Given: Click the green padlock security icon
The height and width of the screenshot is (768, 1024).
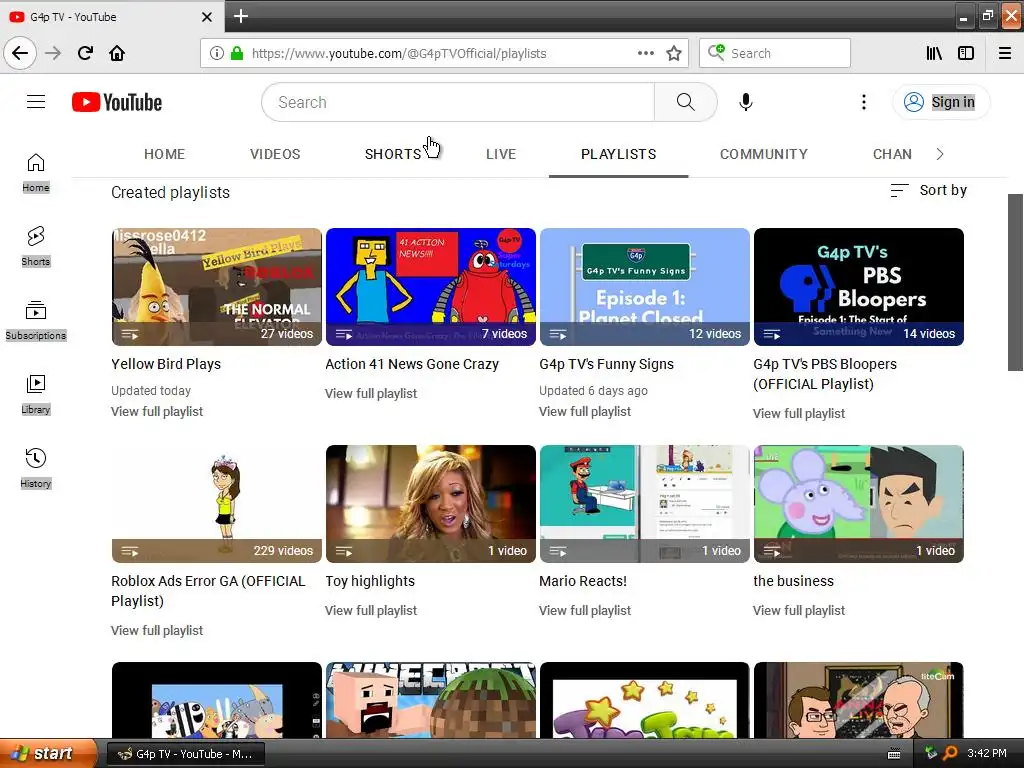Looking at the screenshot, I should click(236, 53).
